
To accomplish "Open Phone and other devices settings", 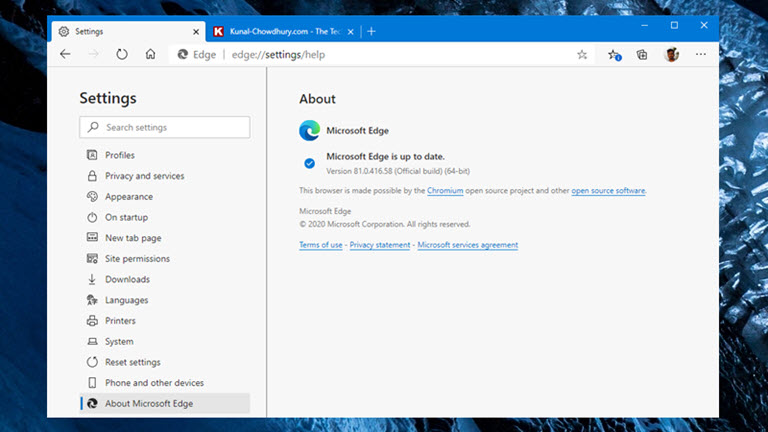I will tap(165, 383).
